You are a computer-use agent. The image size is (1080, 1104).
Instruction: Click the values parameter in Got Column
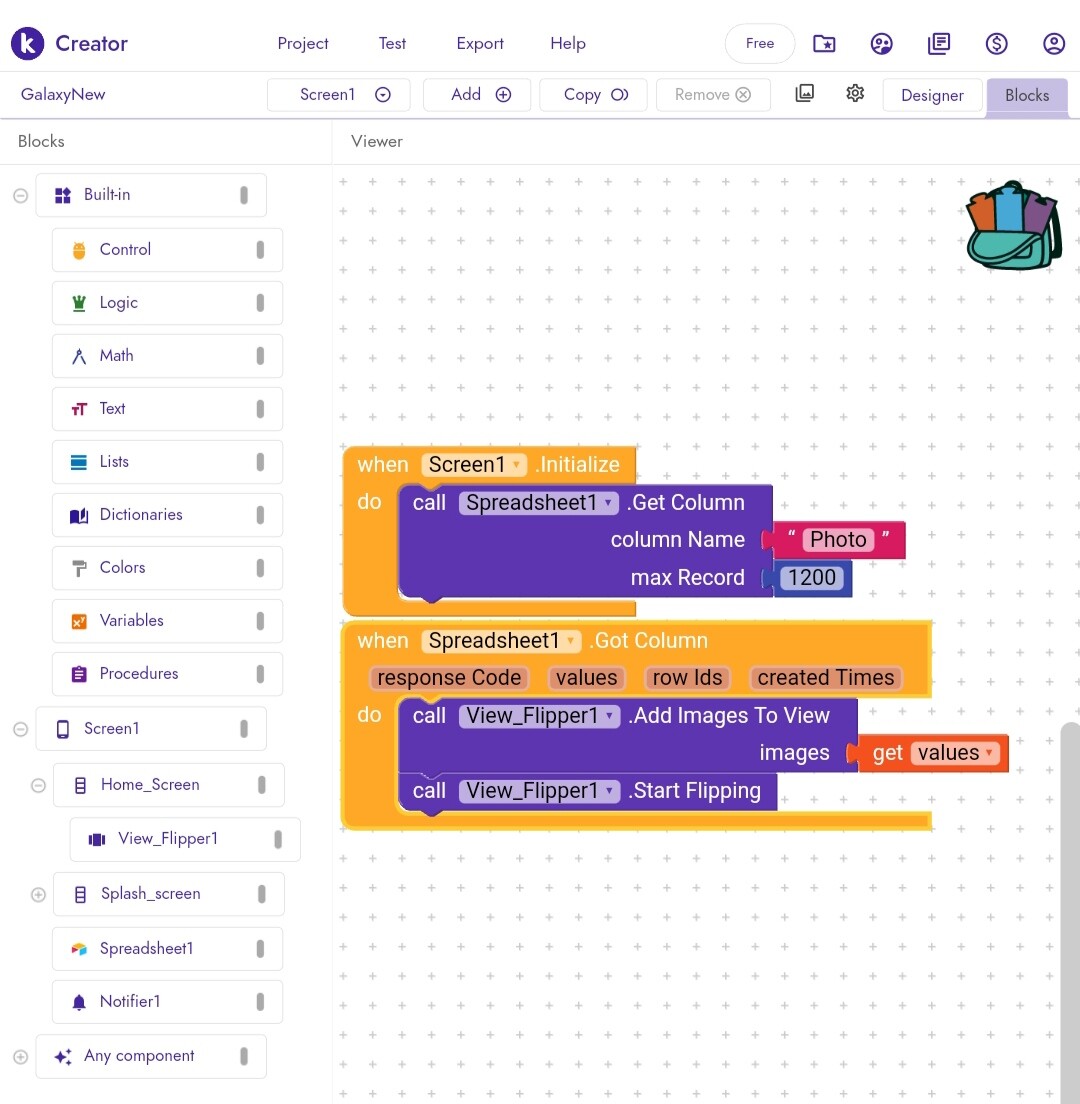(x=586, y=678)
